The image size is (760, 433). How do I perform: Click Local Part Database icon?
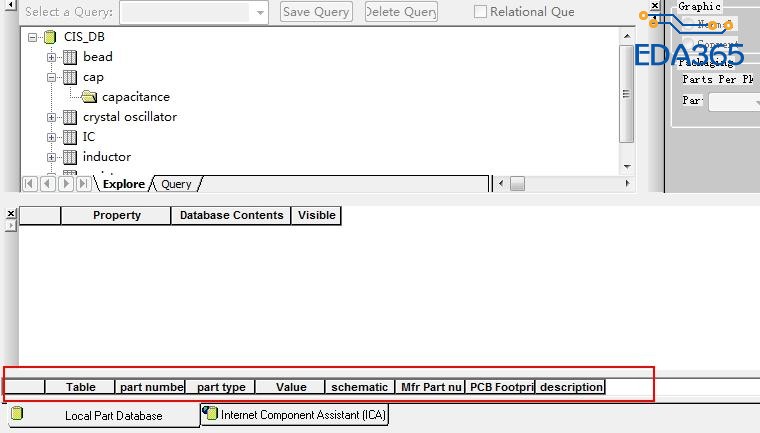coord(17,413)
